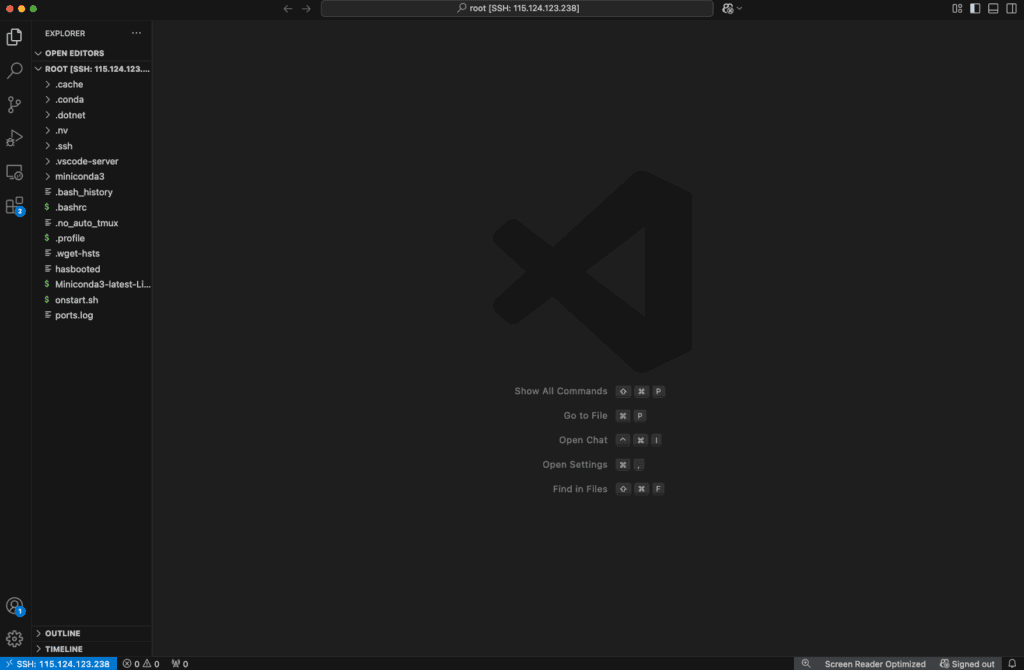
Task: Expand the .cache folder
Action: click(92, 84)
